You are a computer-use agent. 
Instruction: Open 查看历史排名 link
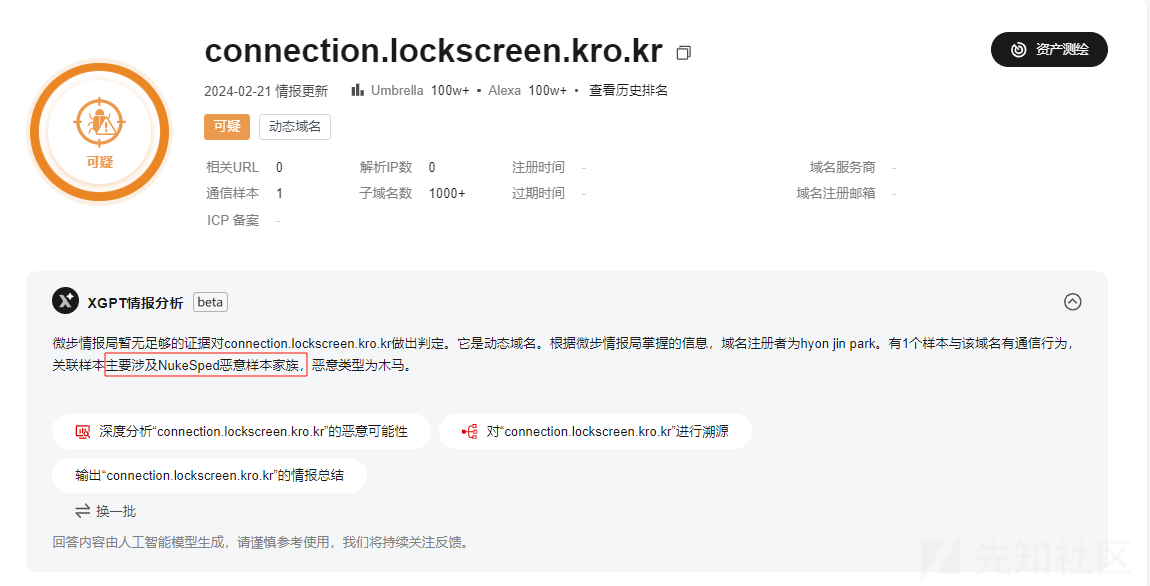click(629, 90)
